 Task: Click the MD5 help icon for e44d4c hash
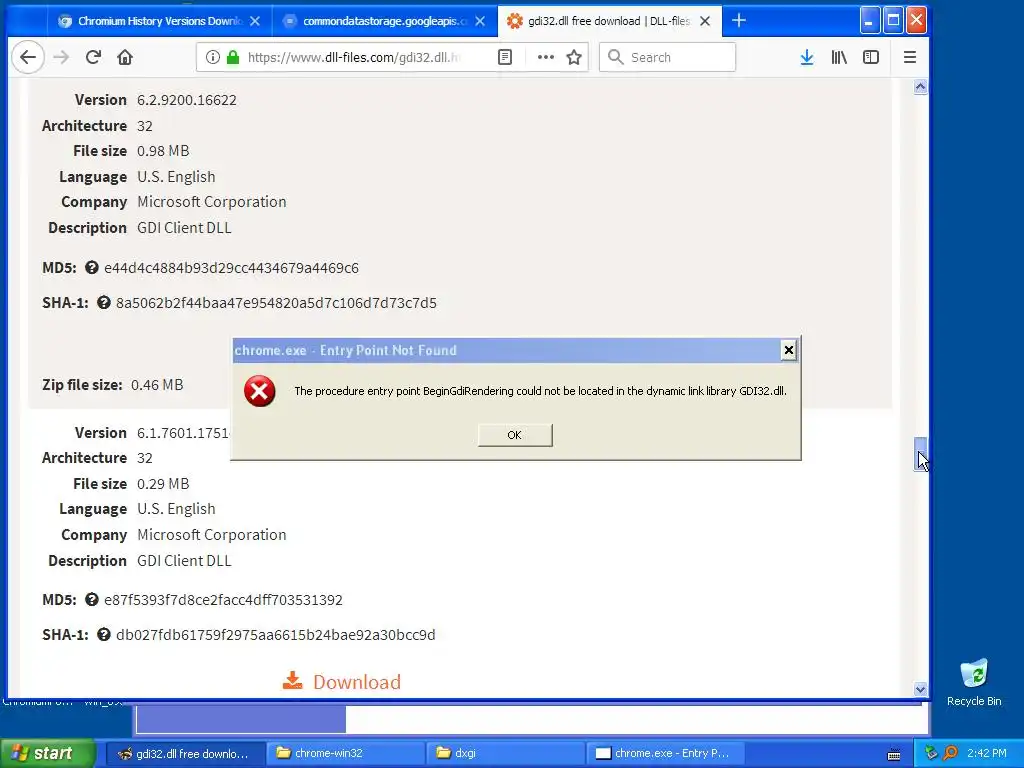click(92, 268)
